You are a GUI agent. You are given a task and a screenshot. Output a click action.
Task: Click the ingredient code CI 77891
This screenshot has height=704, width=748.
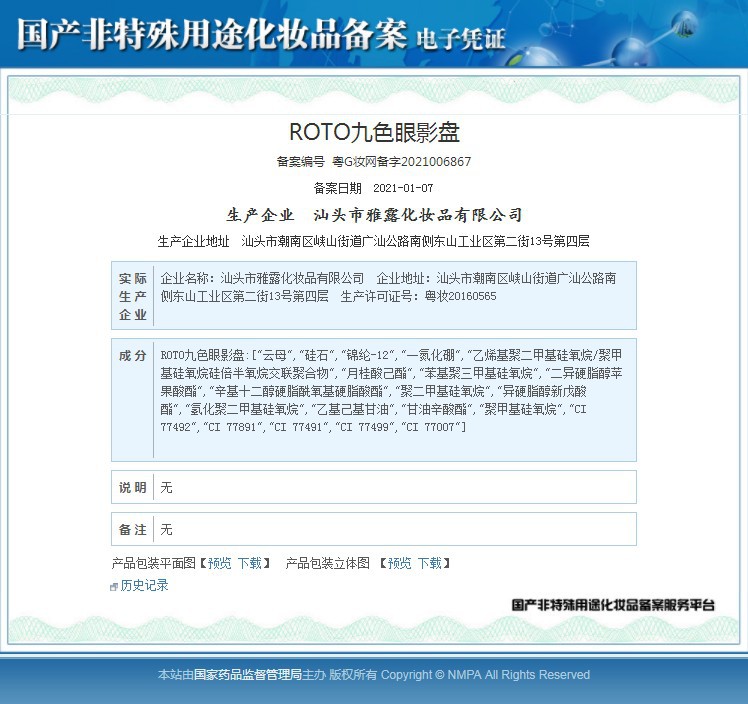(233, 427)
